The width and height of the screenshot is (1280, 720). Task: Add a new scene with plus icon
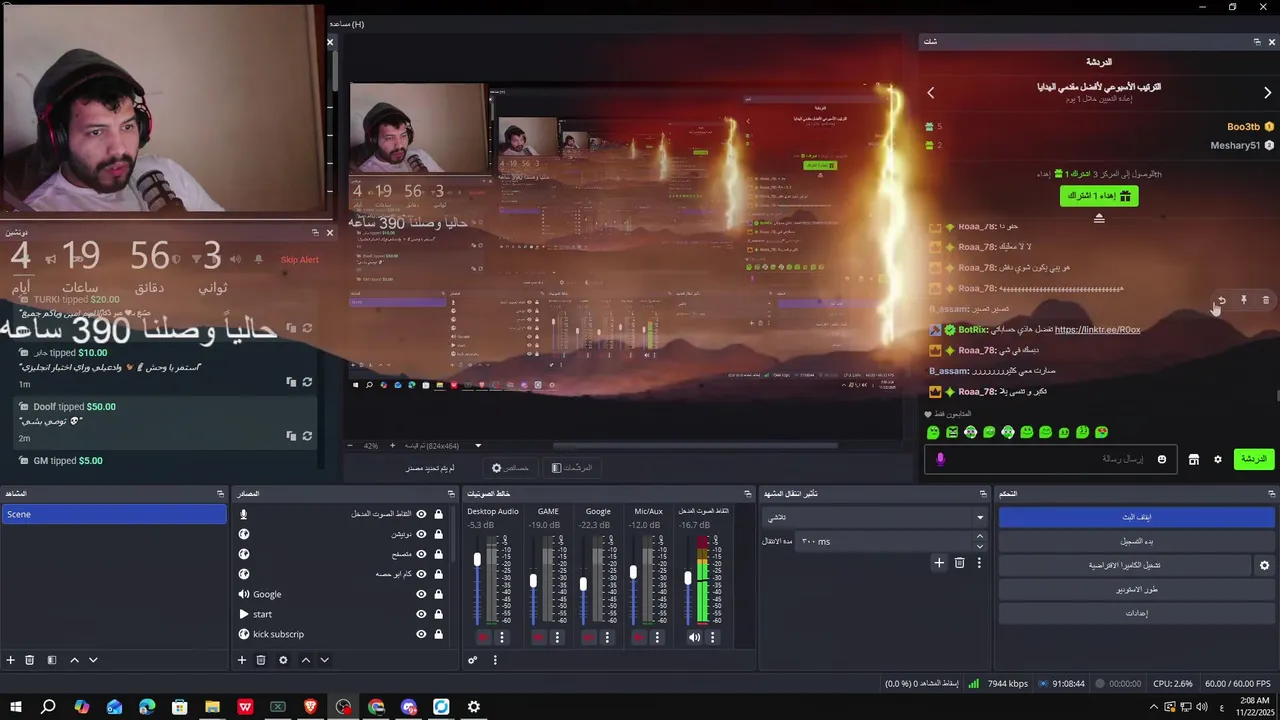(11, 660)
